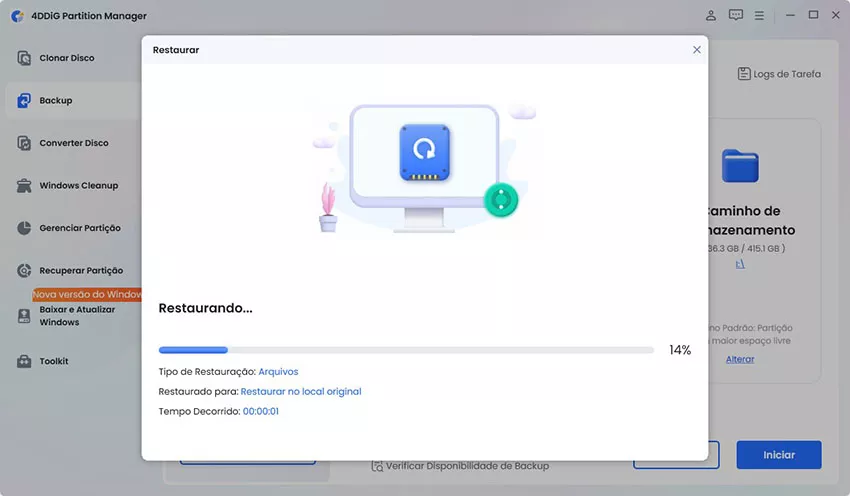Image resolution: width=850 pixels, height=496 pixels.
Task: Click Restaurar no local original text
Action: 301,391
